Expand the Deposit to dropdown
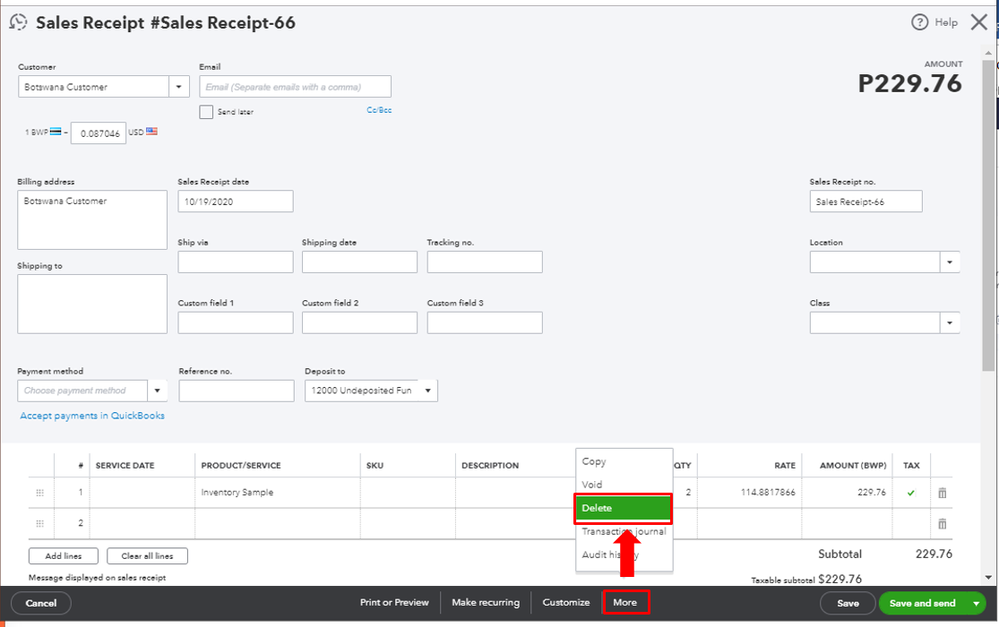999x627 pixels. point(428,390)
